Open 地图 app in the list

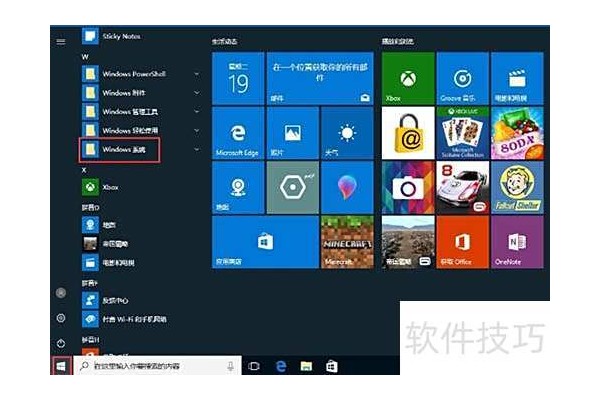[99, 225]
